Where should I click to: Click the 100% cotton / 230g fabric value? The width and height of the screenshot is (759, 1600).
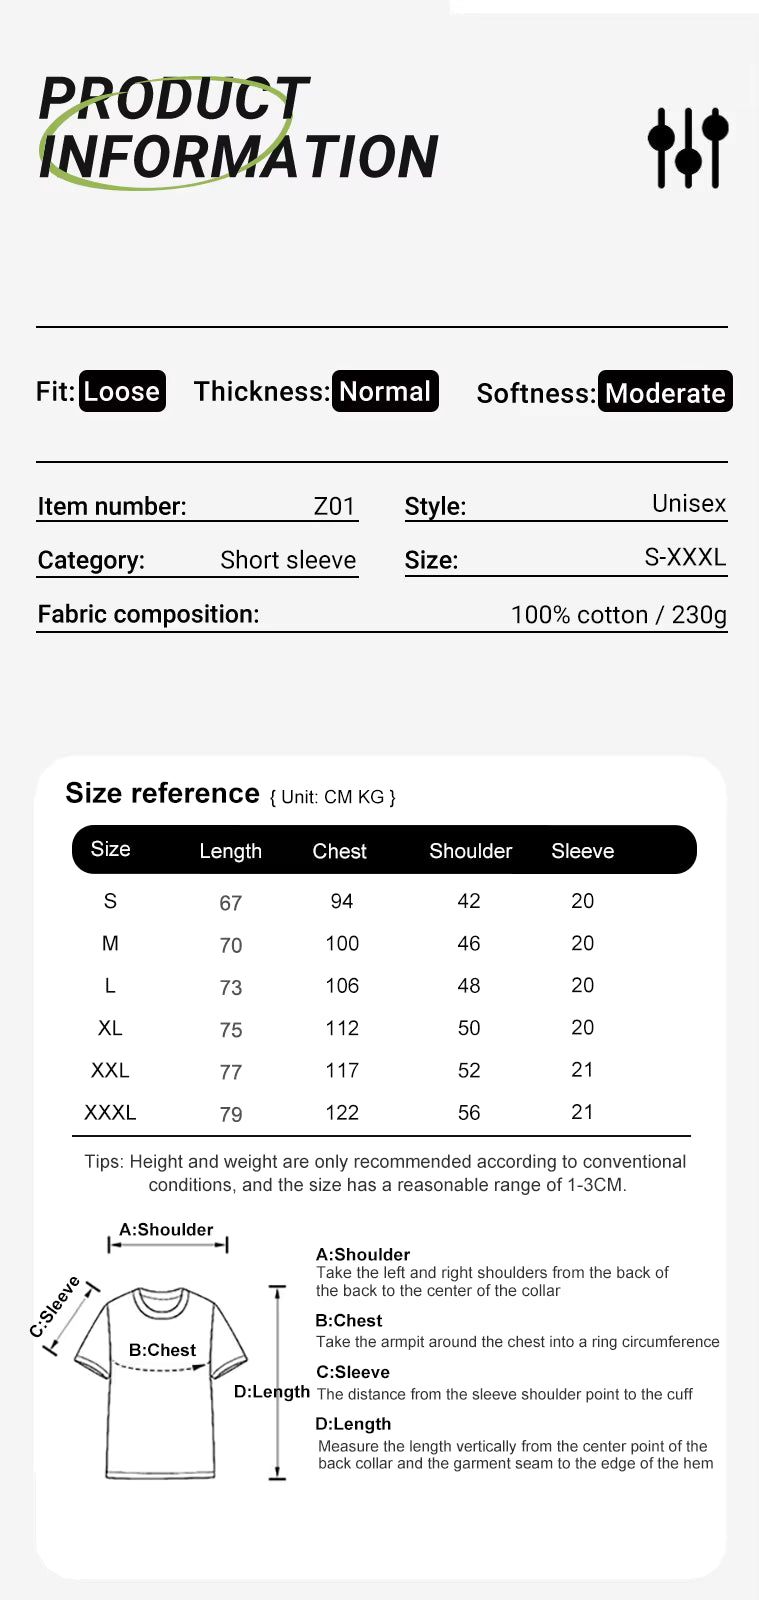click(x=618, y=614)
